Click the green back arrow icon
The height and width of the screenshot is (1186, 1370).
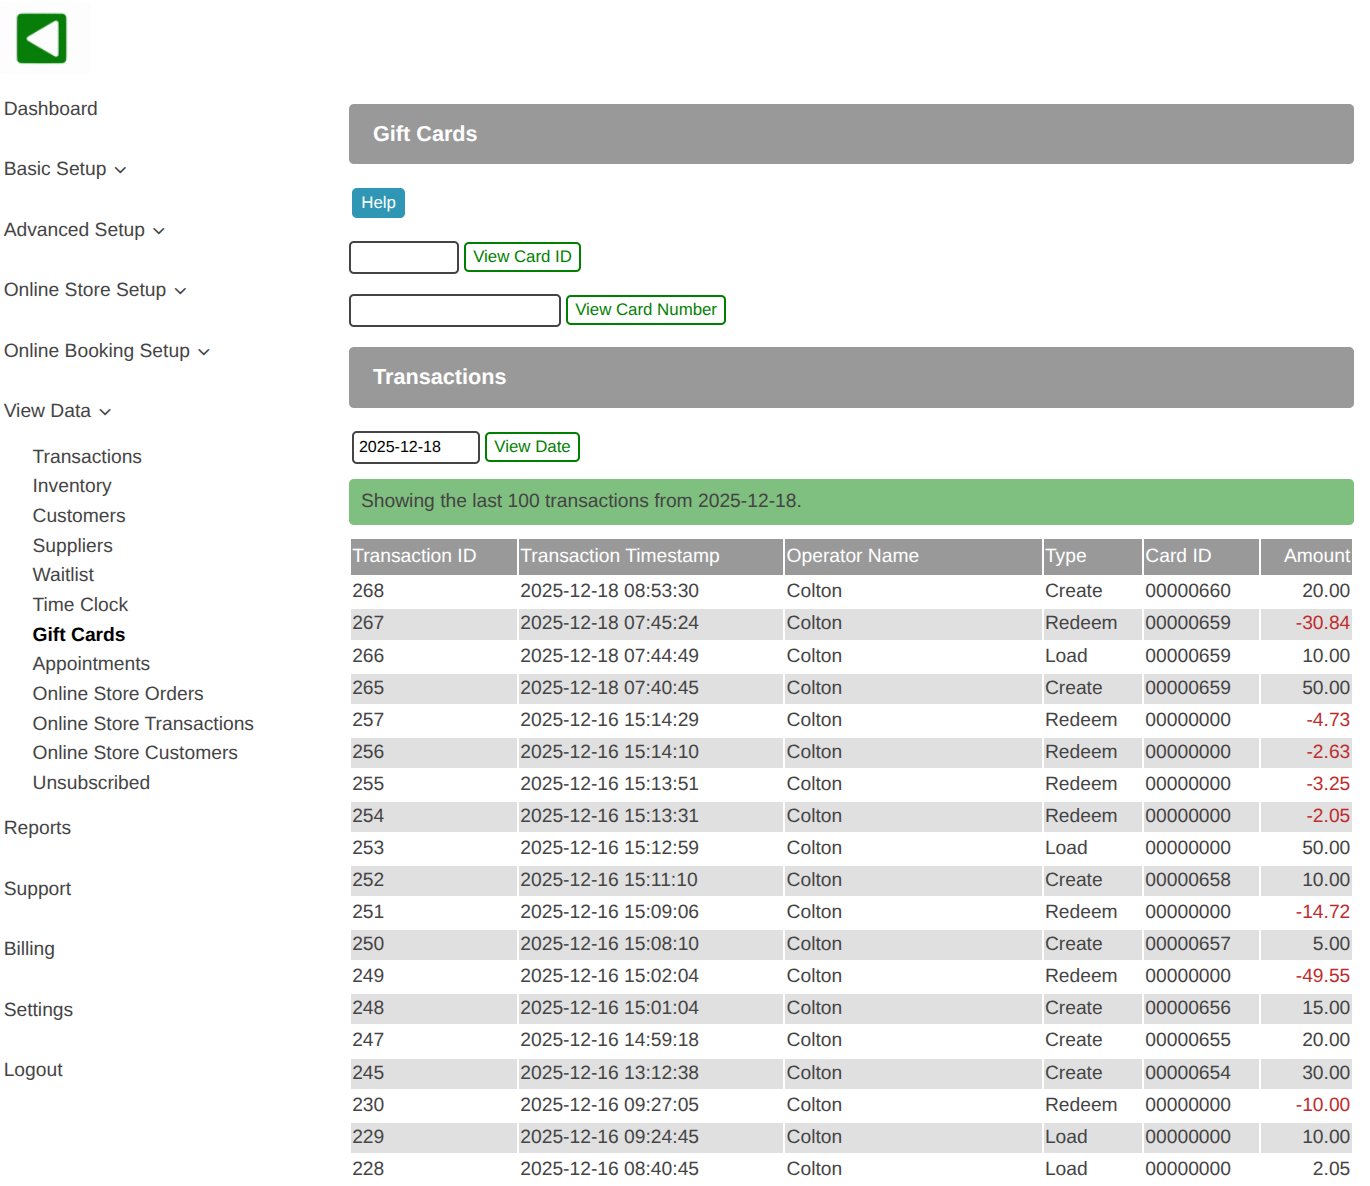(x=42, y=39)
